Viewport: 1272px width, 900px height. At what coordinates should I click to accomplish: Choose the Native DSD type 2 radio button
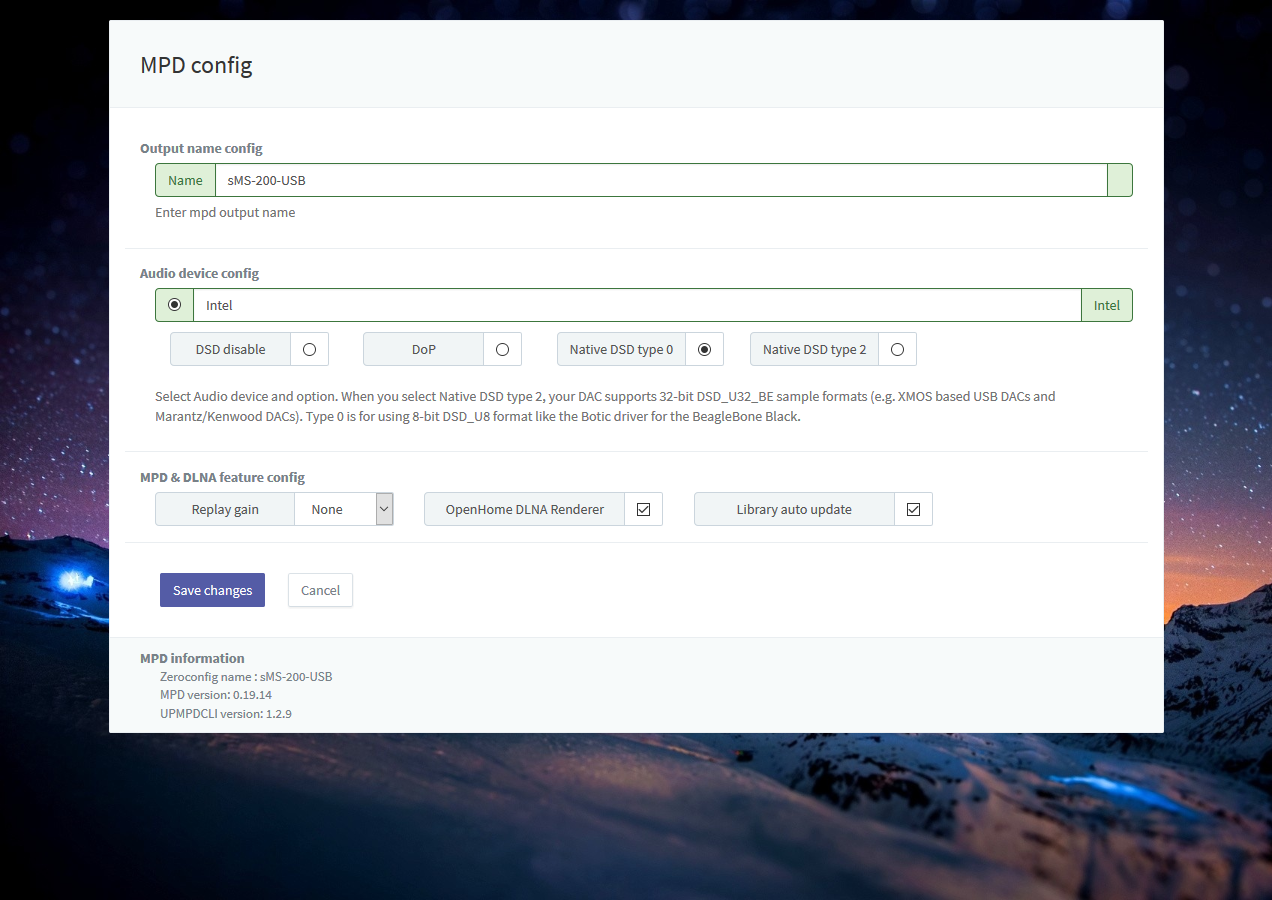(x=897, y=349)
